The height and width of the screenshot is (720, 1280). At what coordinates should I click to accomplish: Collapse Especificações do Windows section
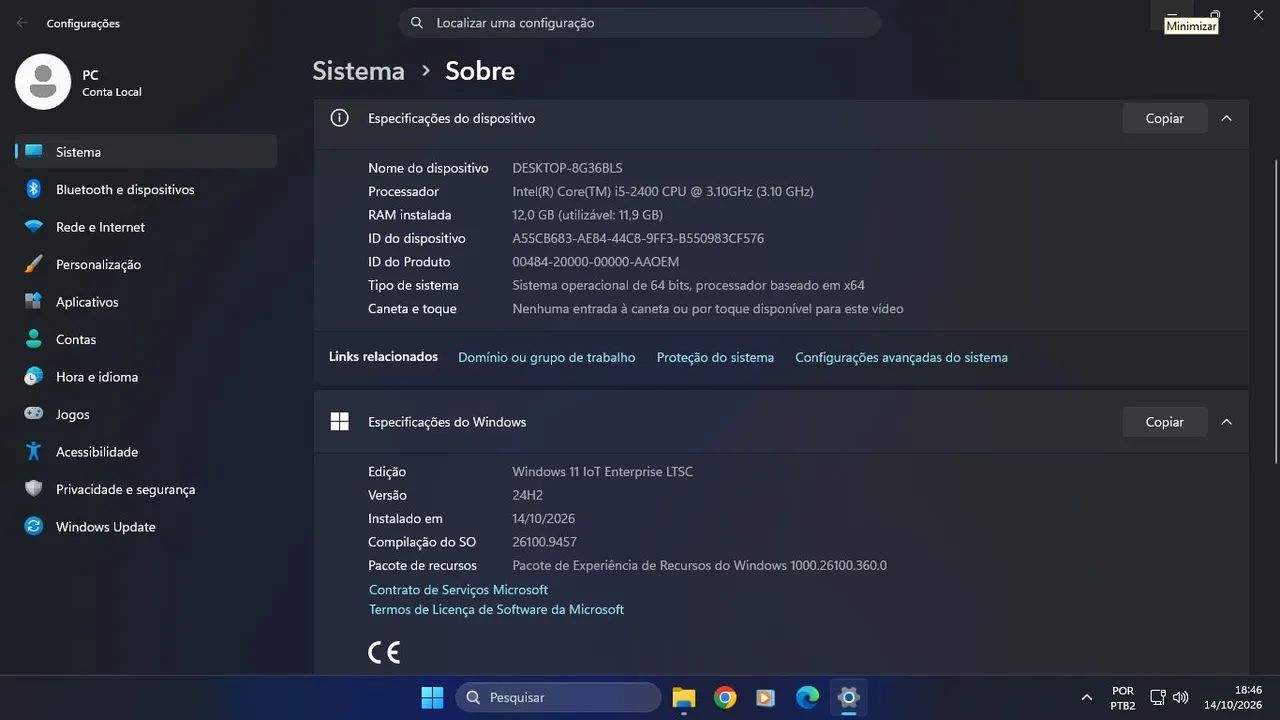[1226, 422]
